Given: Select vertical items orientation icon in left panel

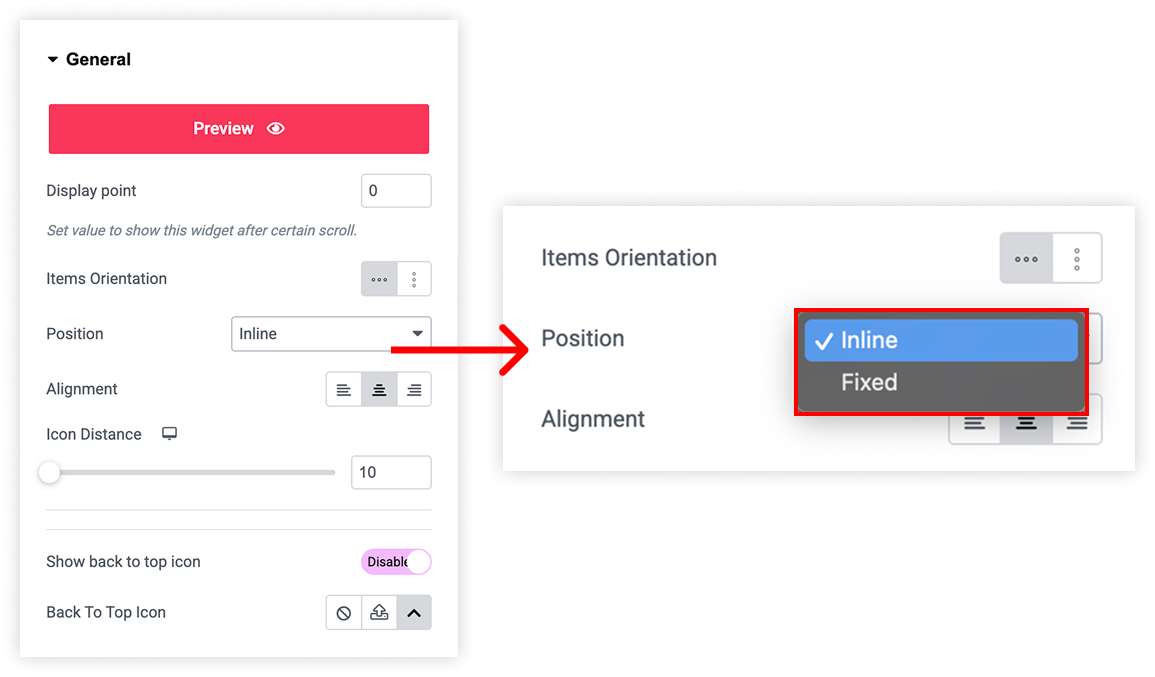Looking at the screenshot, I should (414, 279).
